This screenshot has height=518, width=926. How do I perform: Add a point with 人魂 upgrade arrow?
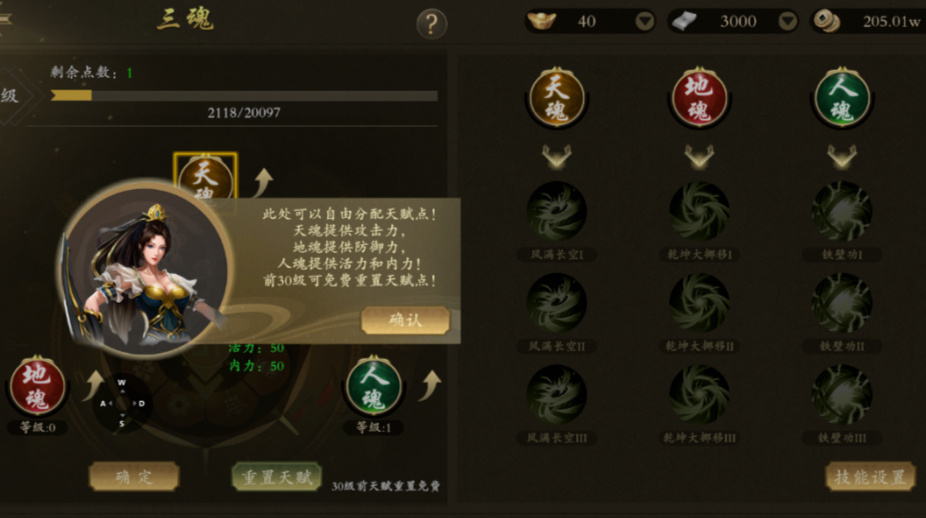pyautogui.click(x=431, y=386)
